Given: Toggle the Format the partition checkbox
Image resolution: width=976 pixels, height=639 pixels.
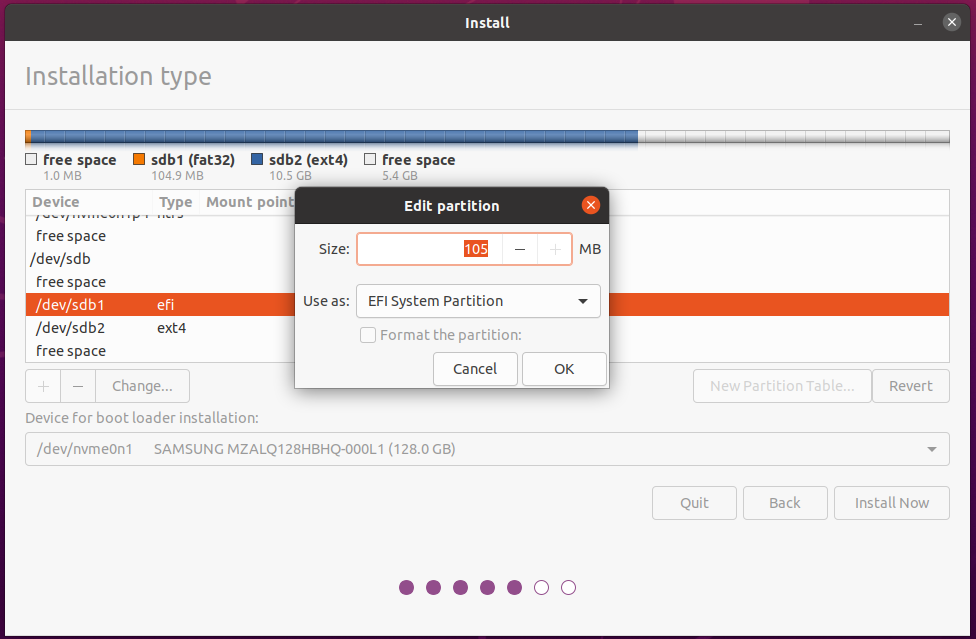Looking at the screenshot, I should [368, 335].
